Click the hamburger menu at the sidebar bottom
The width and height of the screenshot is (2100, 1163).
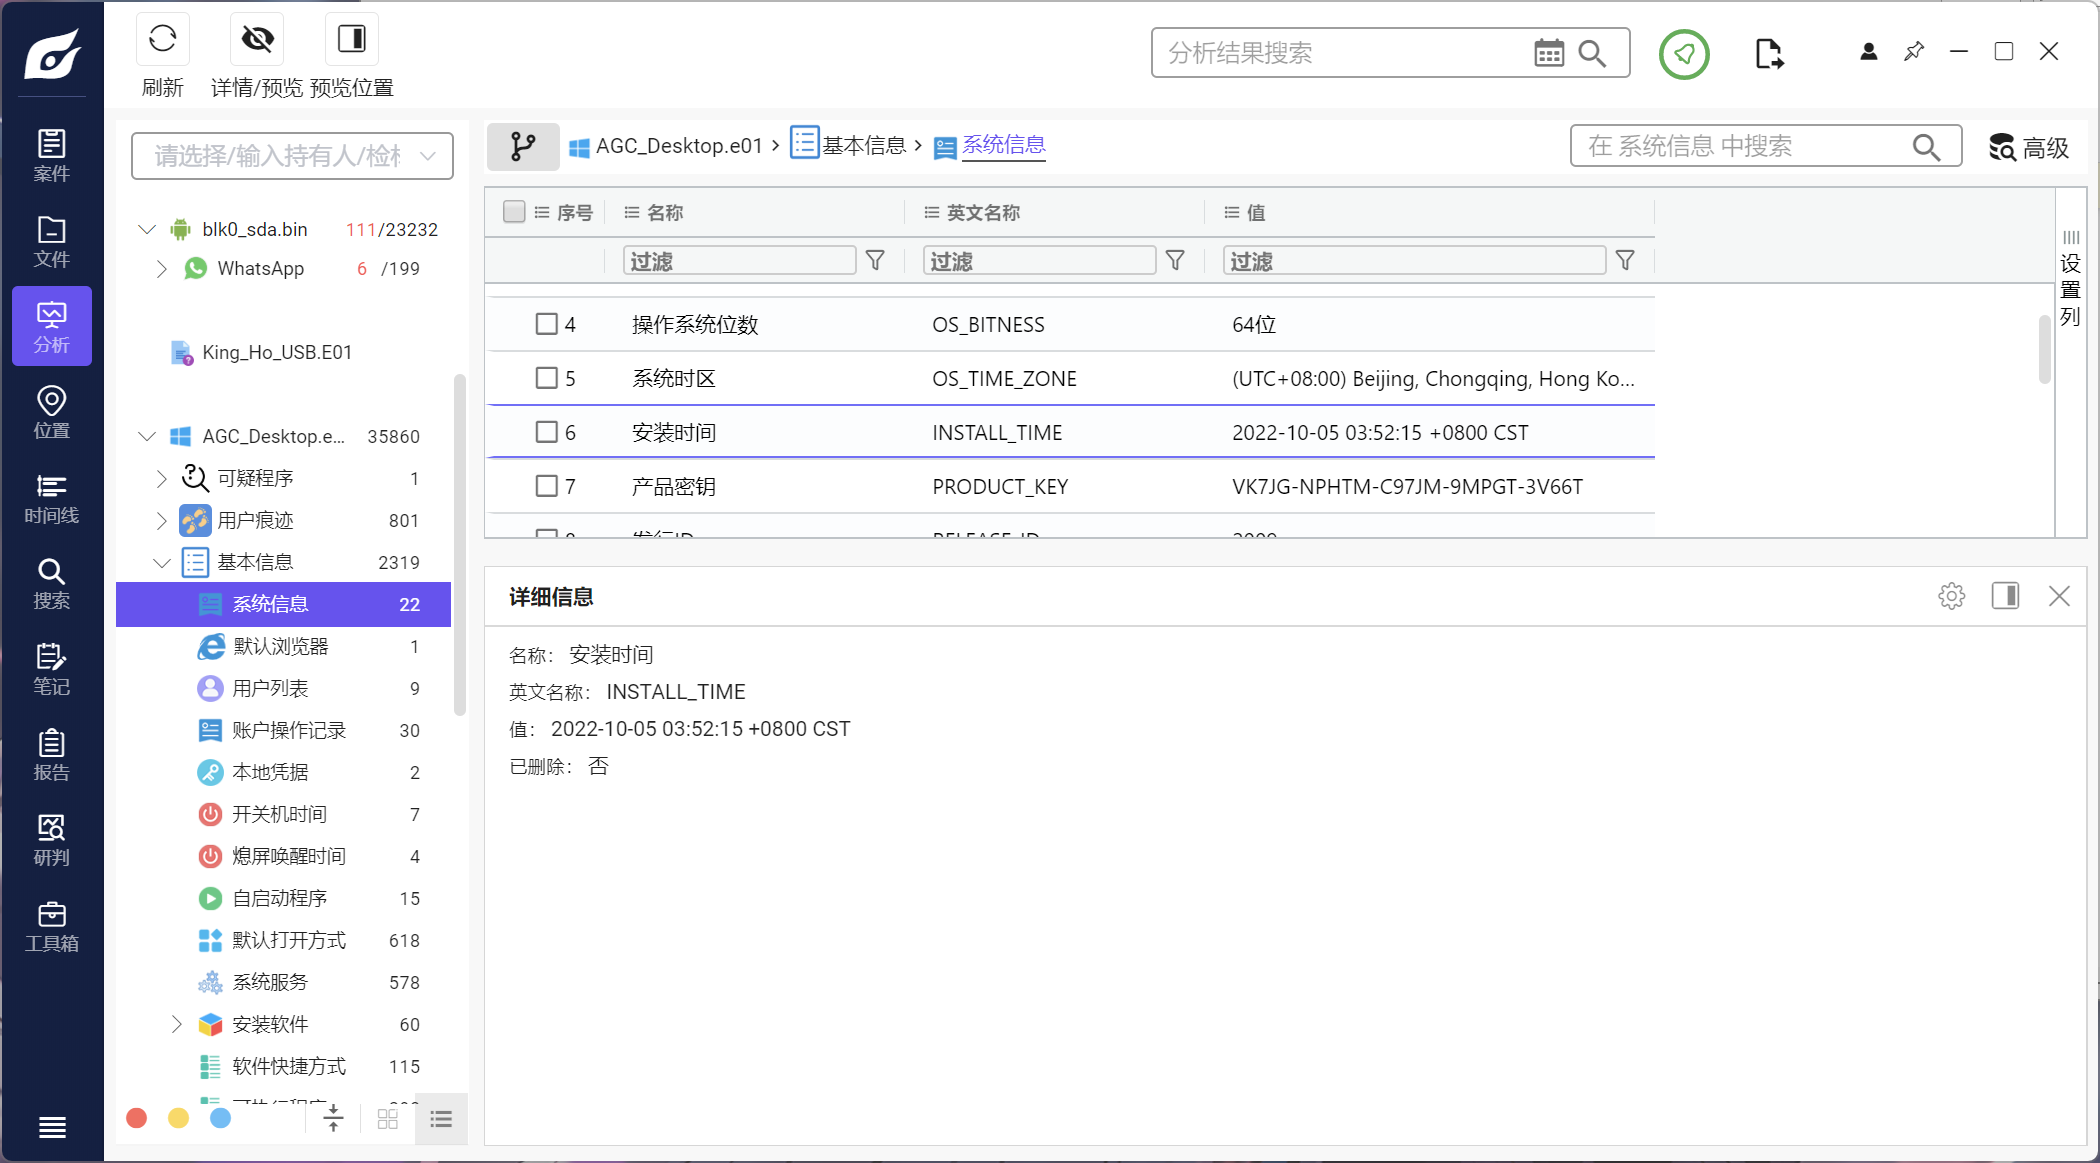tap(52, 1128)
